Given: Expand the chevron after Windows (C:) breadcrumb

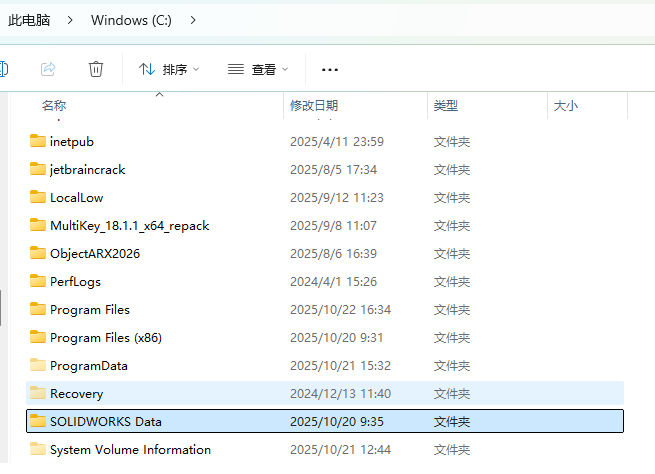Looking at the screenshot, I should click(193, 20).
